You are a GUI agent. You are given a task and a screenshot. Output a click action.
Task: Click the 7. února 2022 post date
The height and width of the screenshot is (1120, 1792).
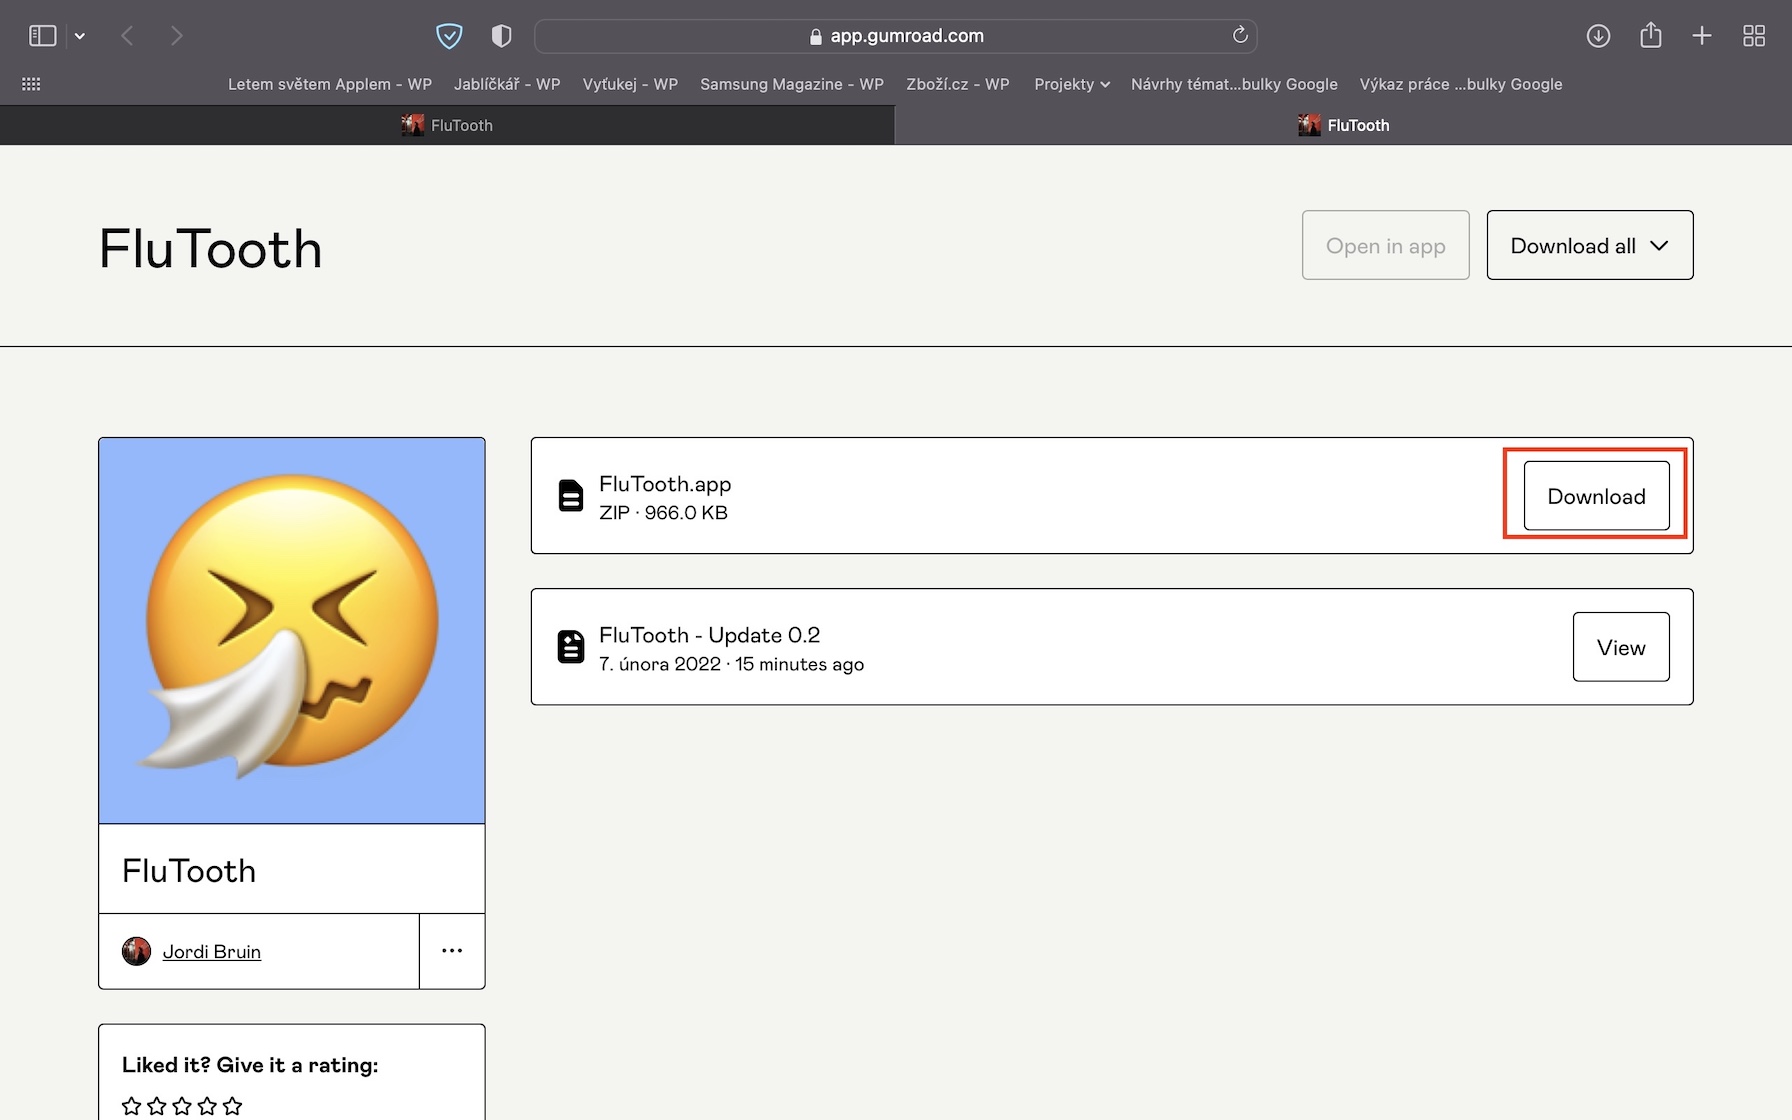tap(660, 664)
